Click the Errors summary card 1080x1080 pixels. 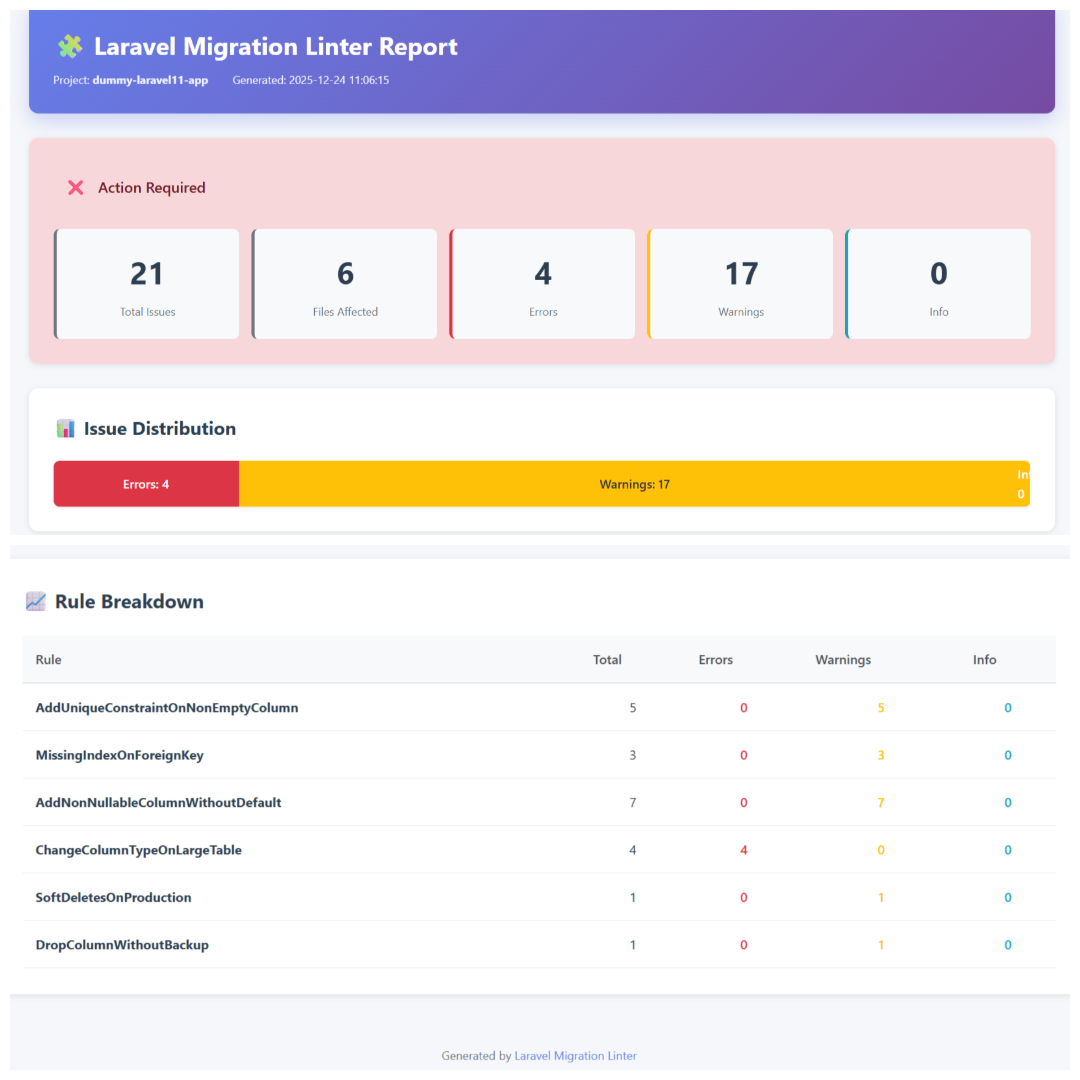pyautogui.click(x=543, y=284)
